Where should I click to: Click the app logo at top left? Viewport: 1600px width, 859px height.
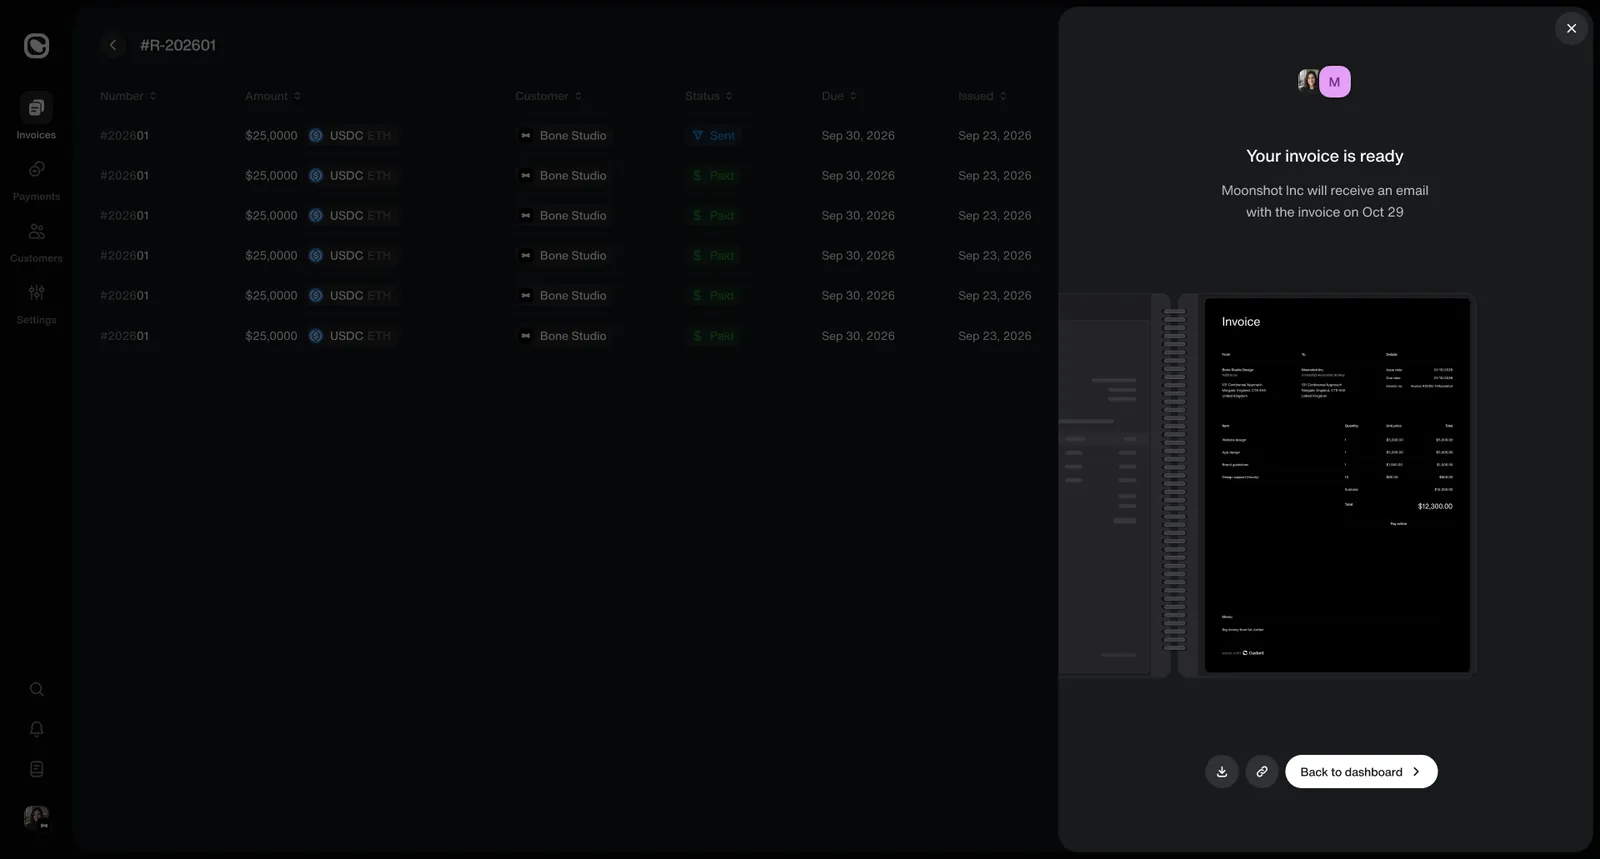(x=37, y=45)
